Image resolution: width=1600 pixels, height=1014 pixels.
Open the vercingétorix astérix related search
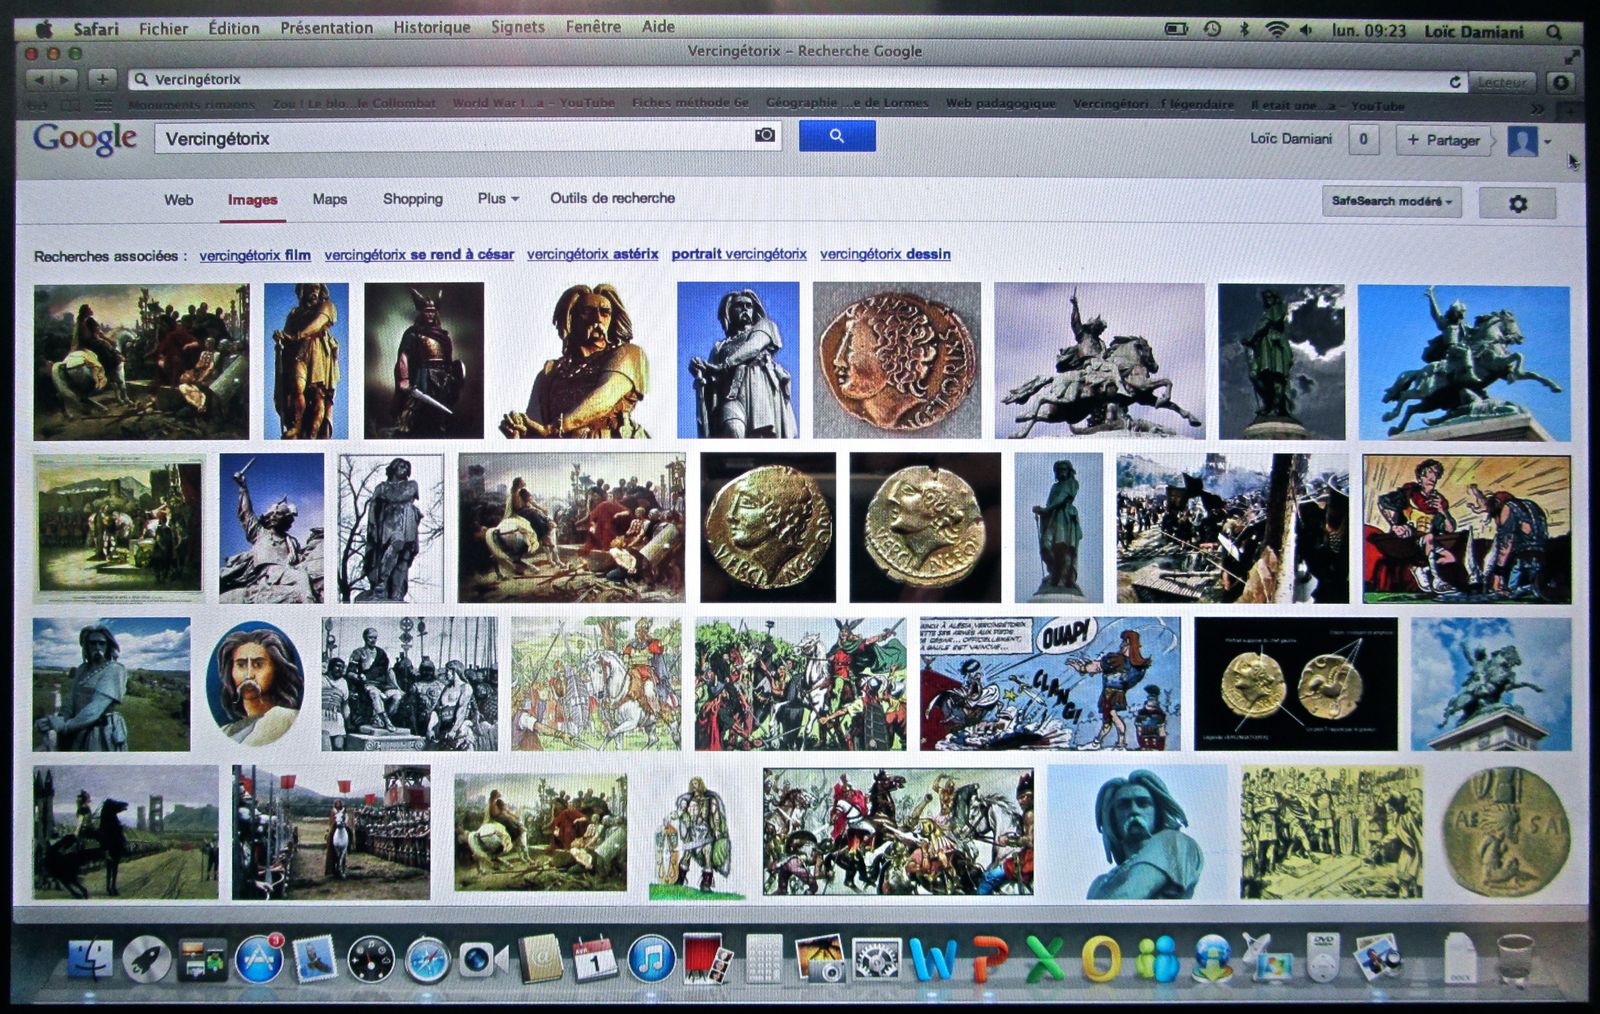pos(593,254)
